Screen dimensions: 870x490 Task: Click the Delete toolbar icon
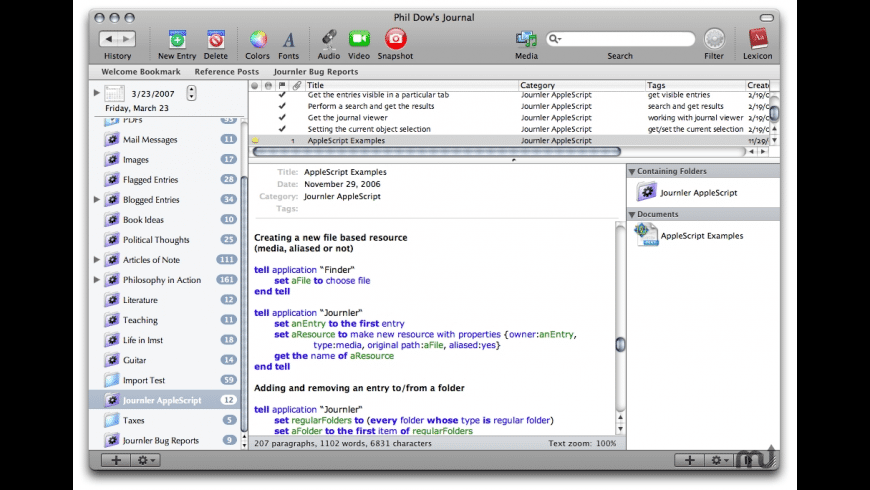[x=216, y=39]
